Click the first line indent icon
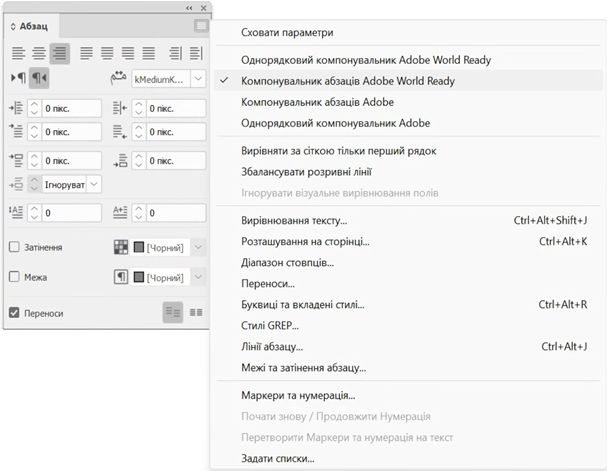The image size is (607, 471). tap(16, 131)
